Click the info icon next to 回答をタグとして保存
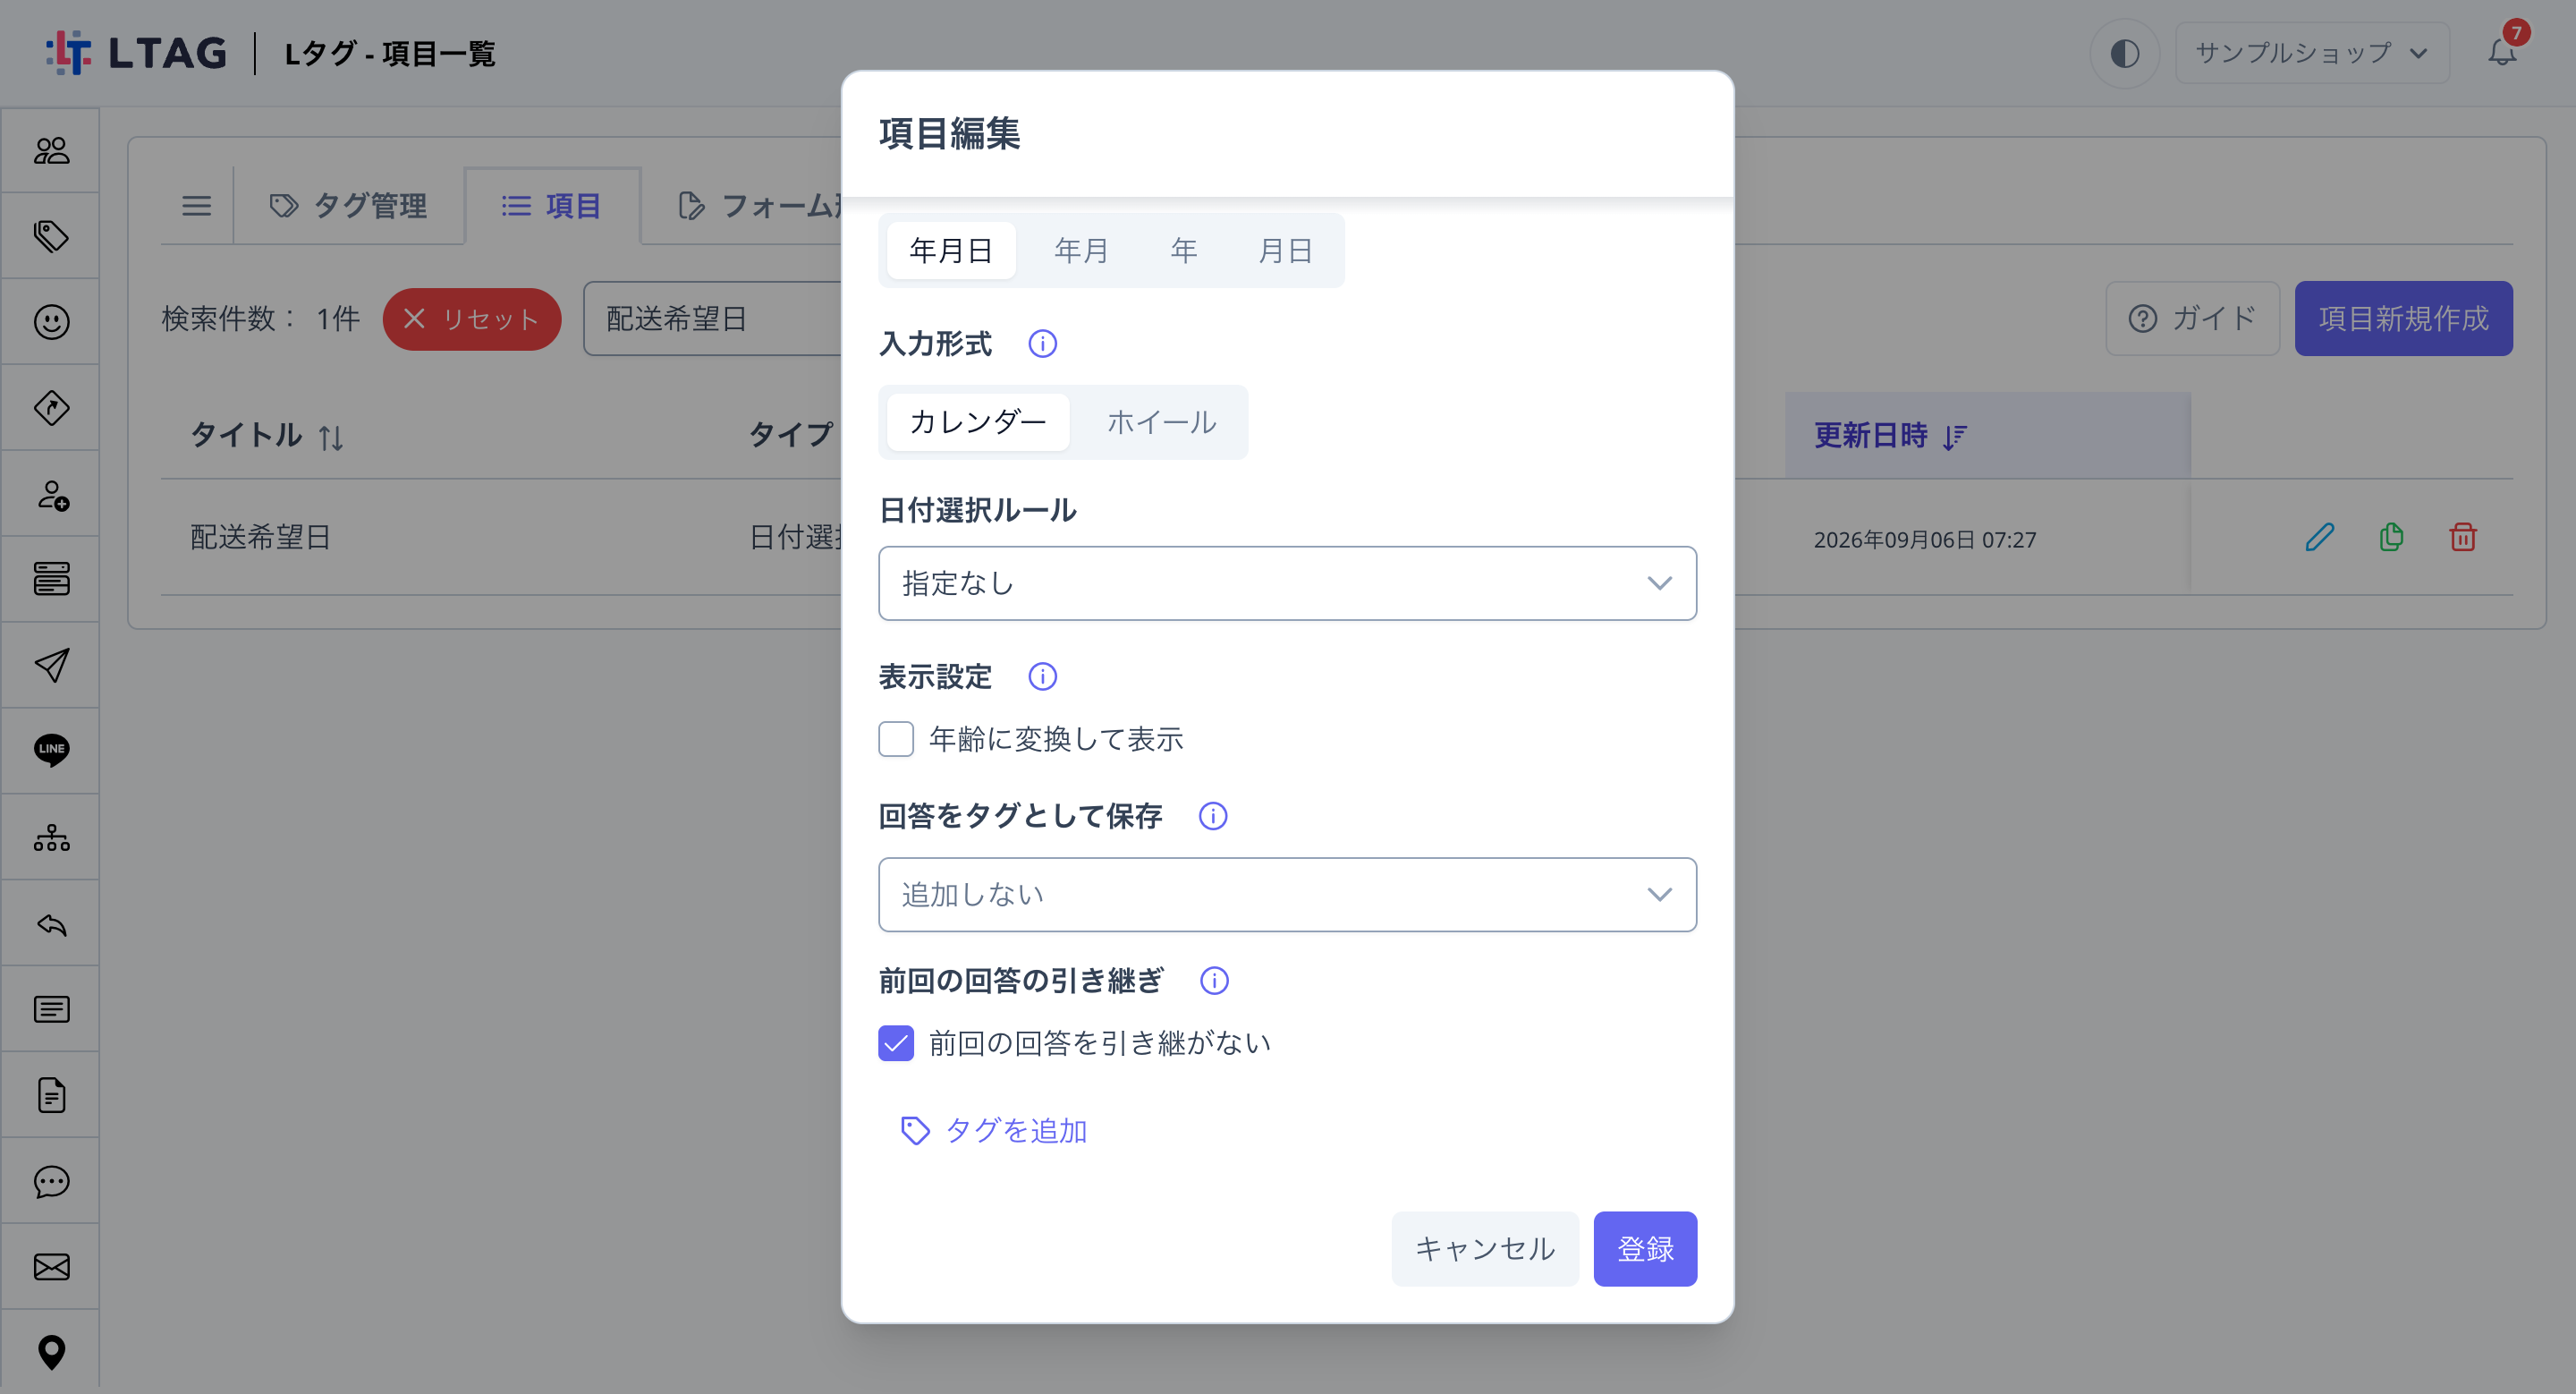 pos(1212,816)
